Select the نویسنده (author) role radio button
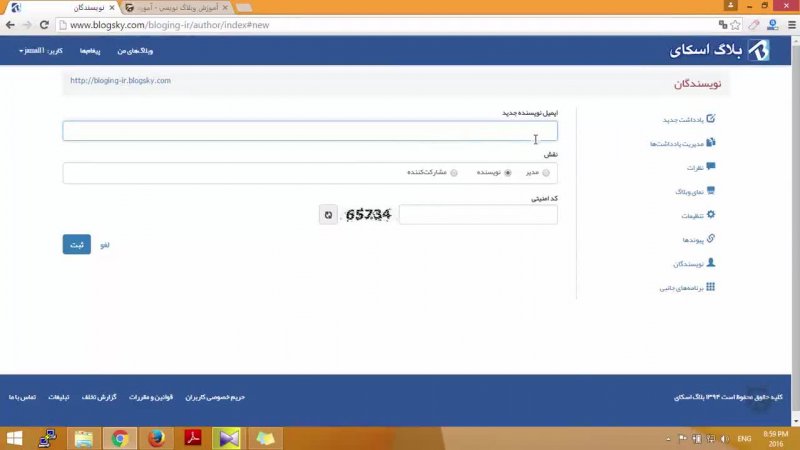This screenshot has height=450, width=800. pos(508,173)
